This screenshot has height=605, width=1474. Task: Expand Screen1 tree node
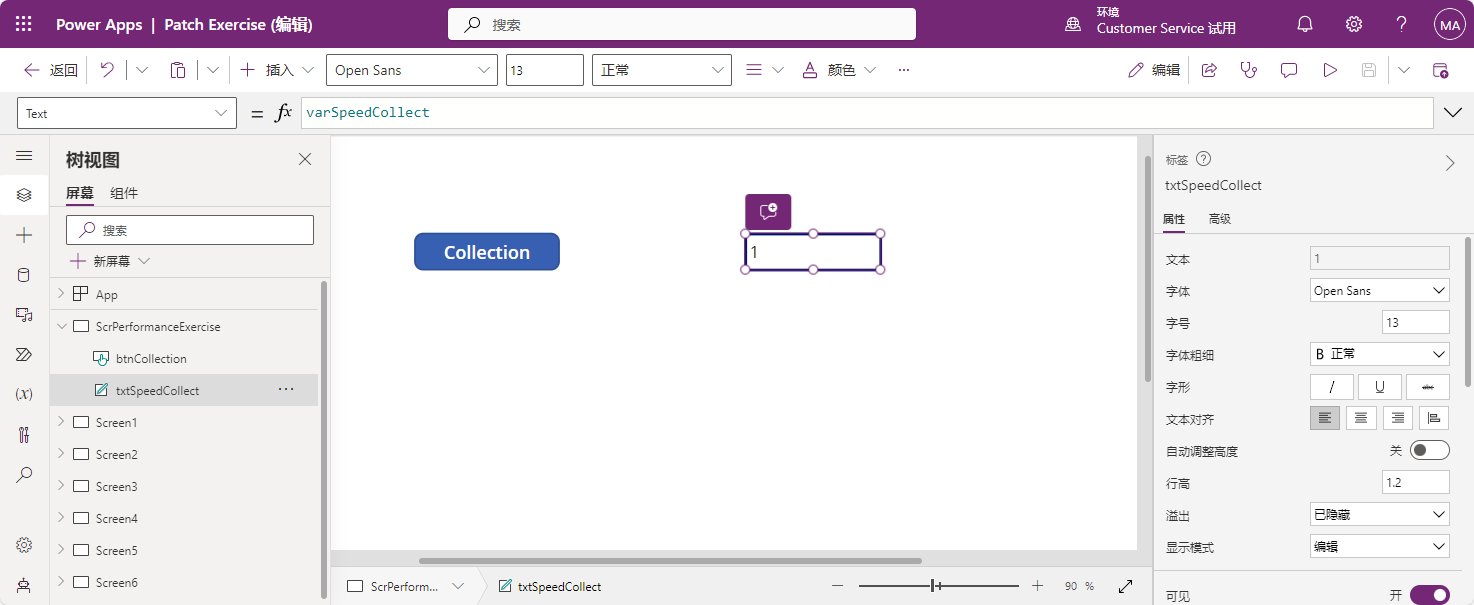pyautogui.click(x=61, y=422)
